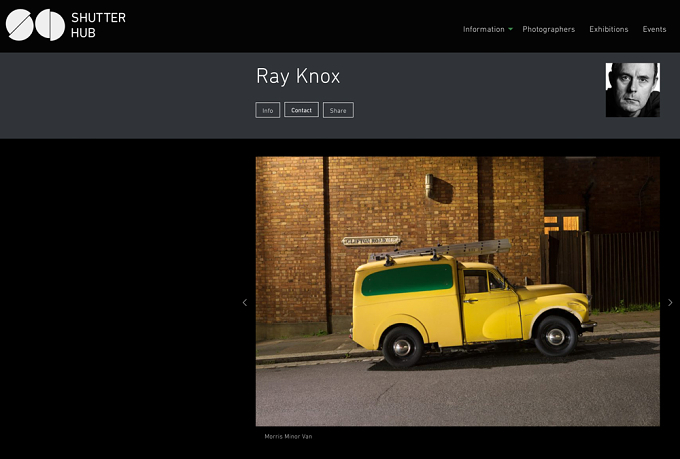Open Ray Knox's portrait thumbnail
680x459 pixels.
click(x=633, y=90)
